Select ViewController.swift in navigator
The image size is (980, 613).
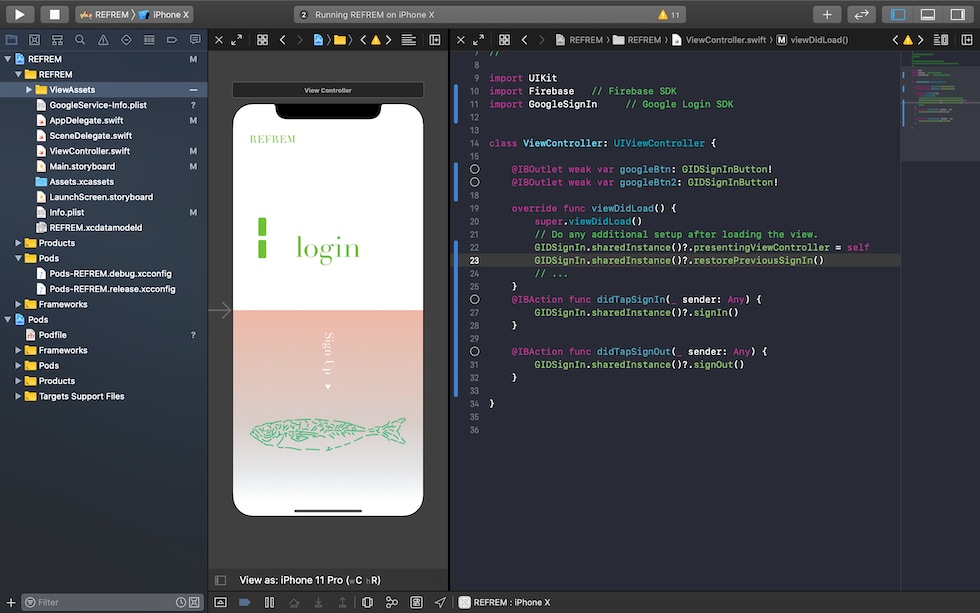click(x=89, y=151)
